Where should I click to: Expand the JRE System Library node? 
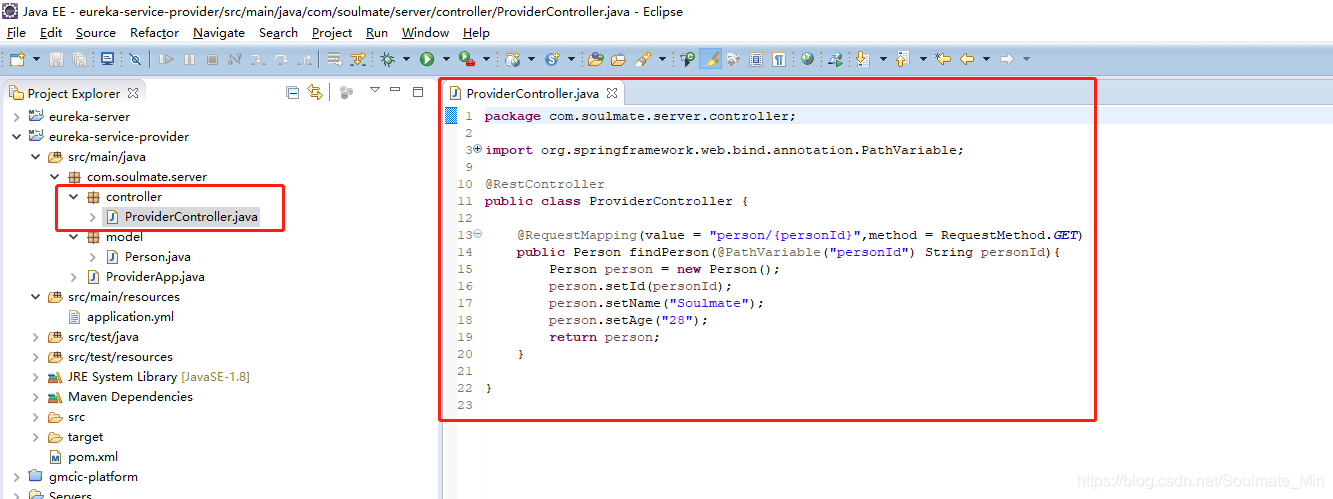35,377
